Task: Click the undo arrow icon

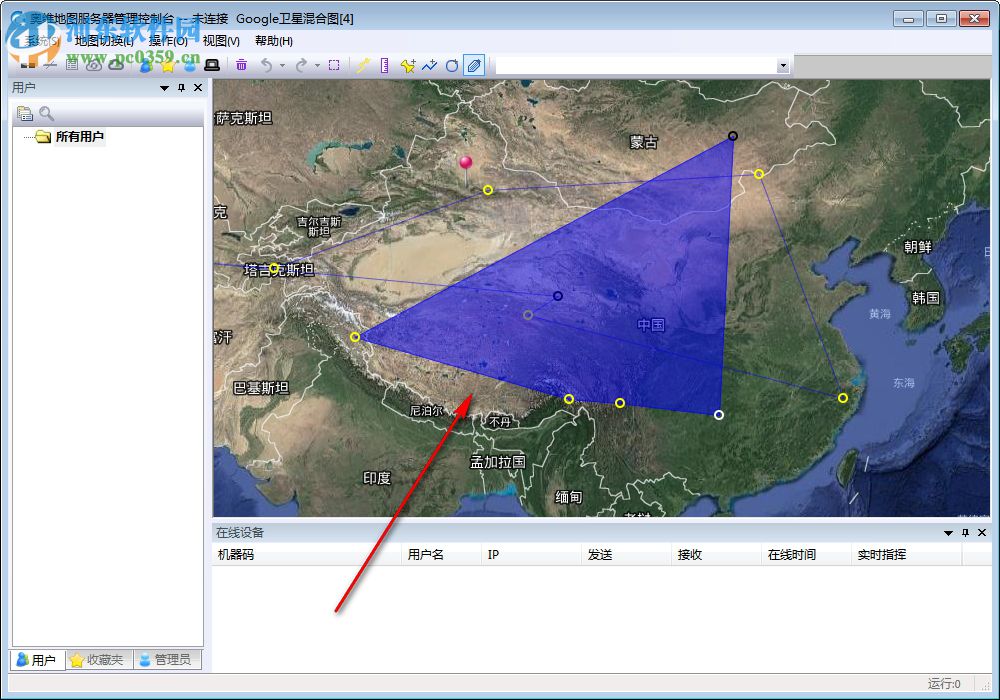Action: (x=268, y=65)
